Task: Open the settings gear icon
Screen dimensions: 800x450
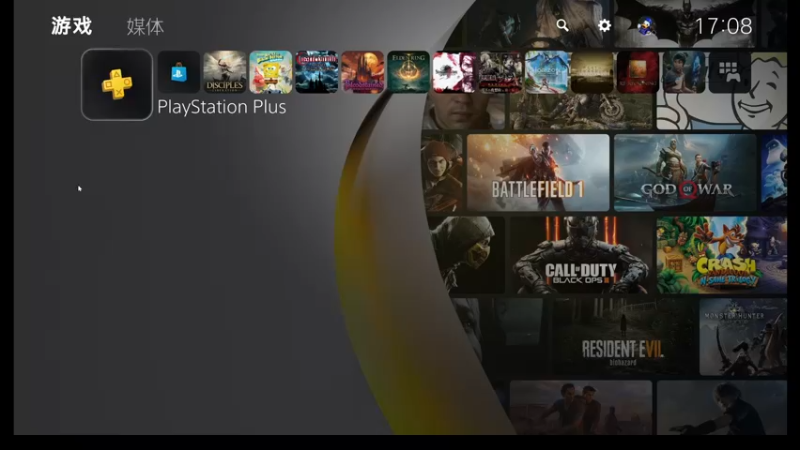Action: pos(605,26)
